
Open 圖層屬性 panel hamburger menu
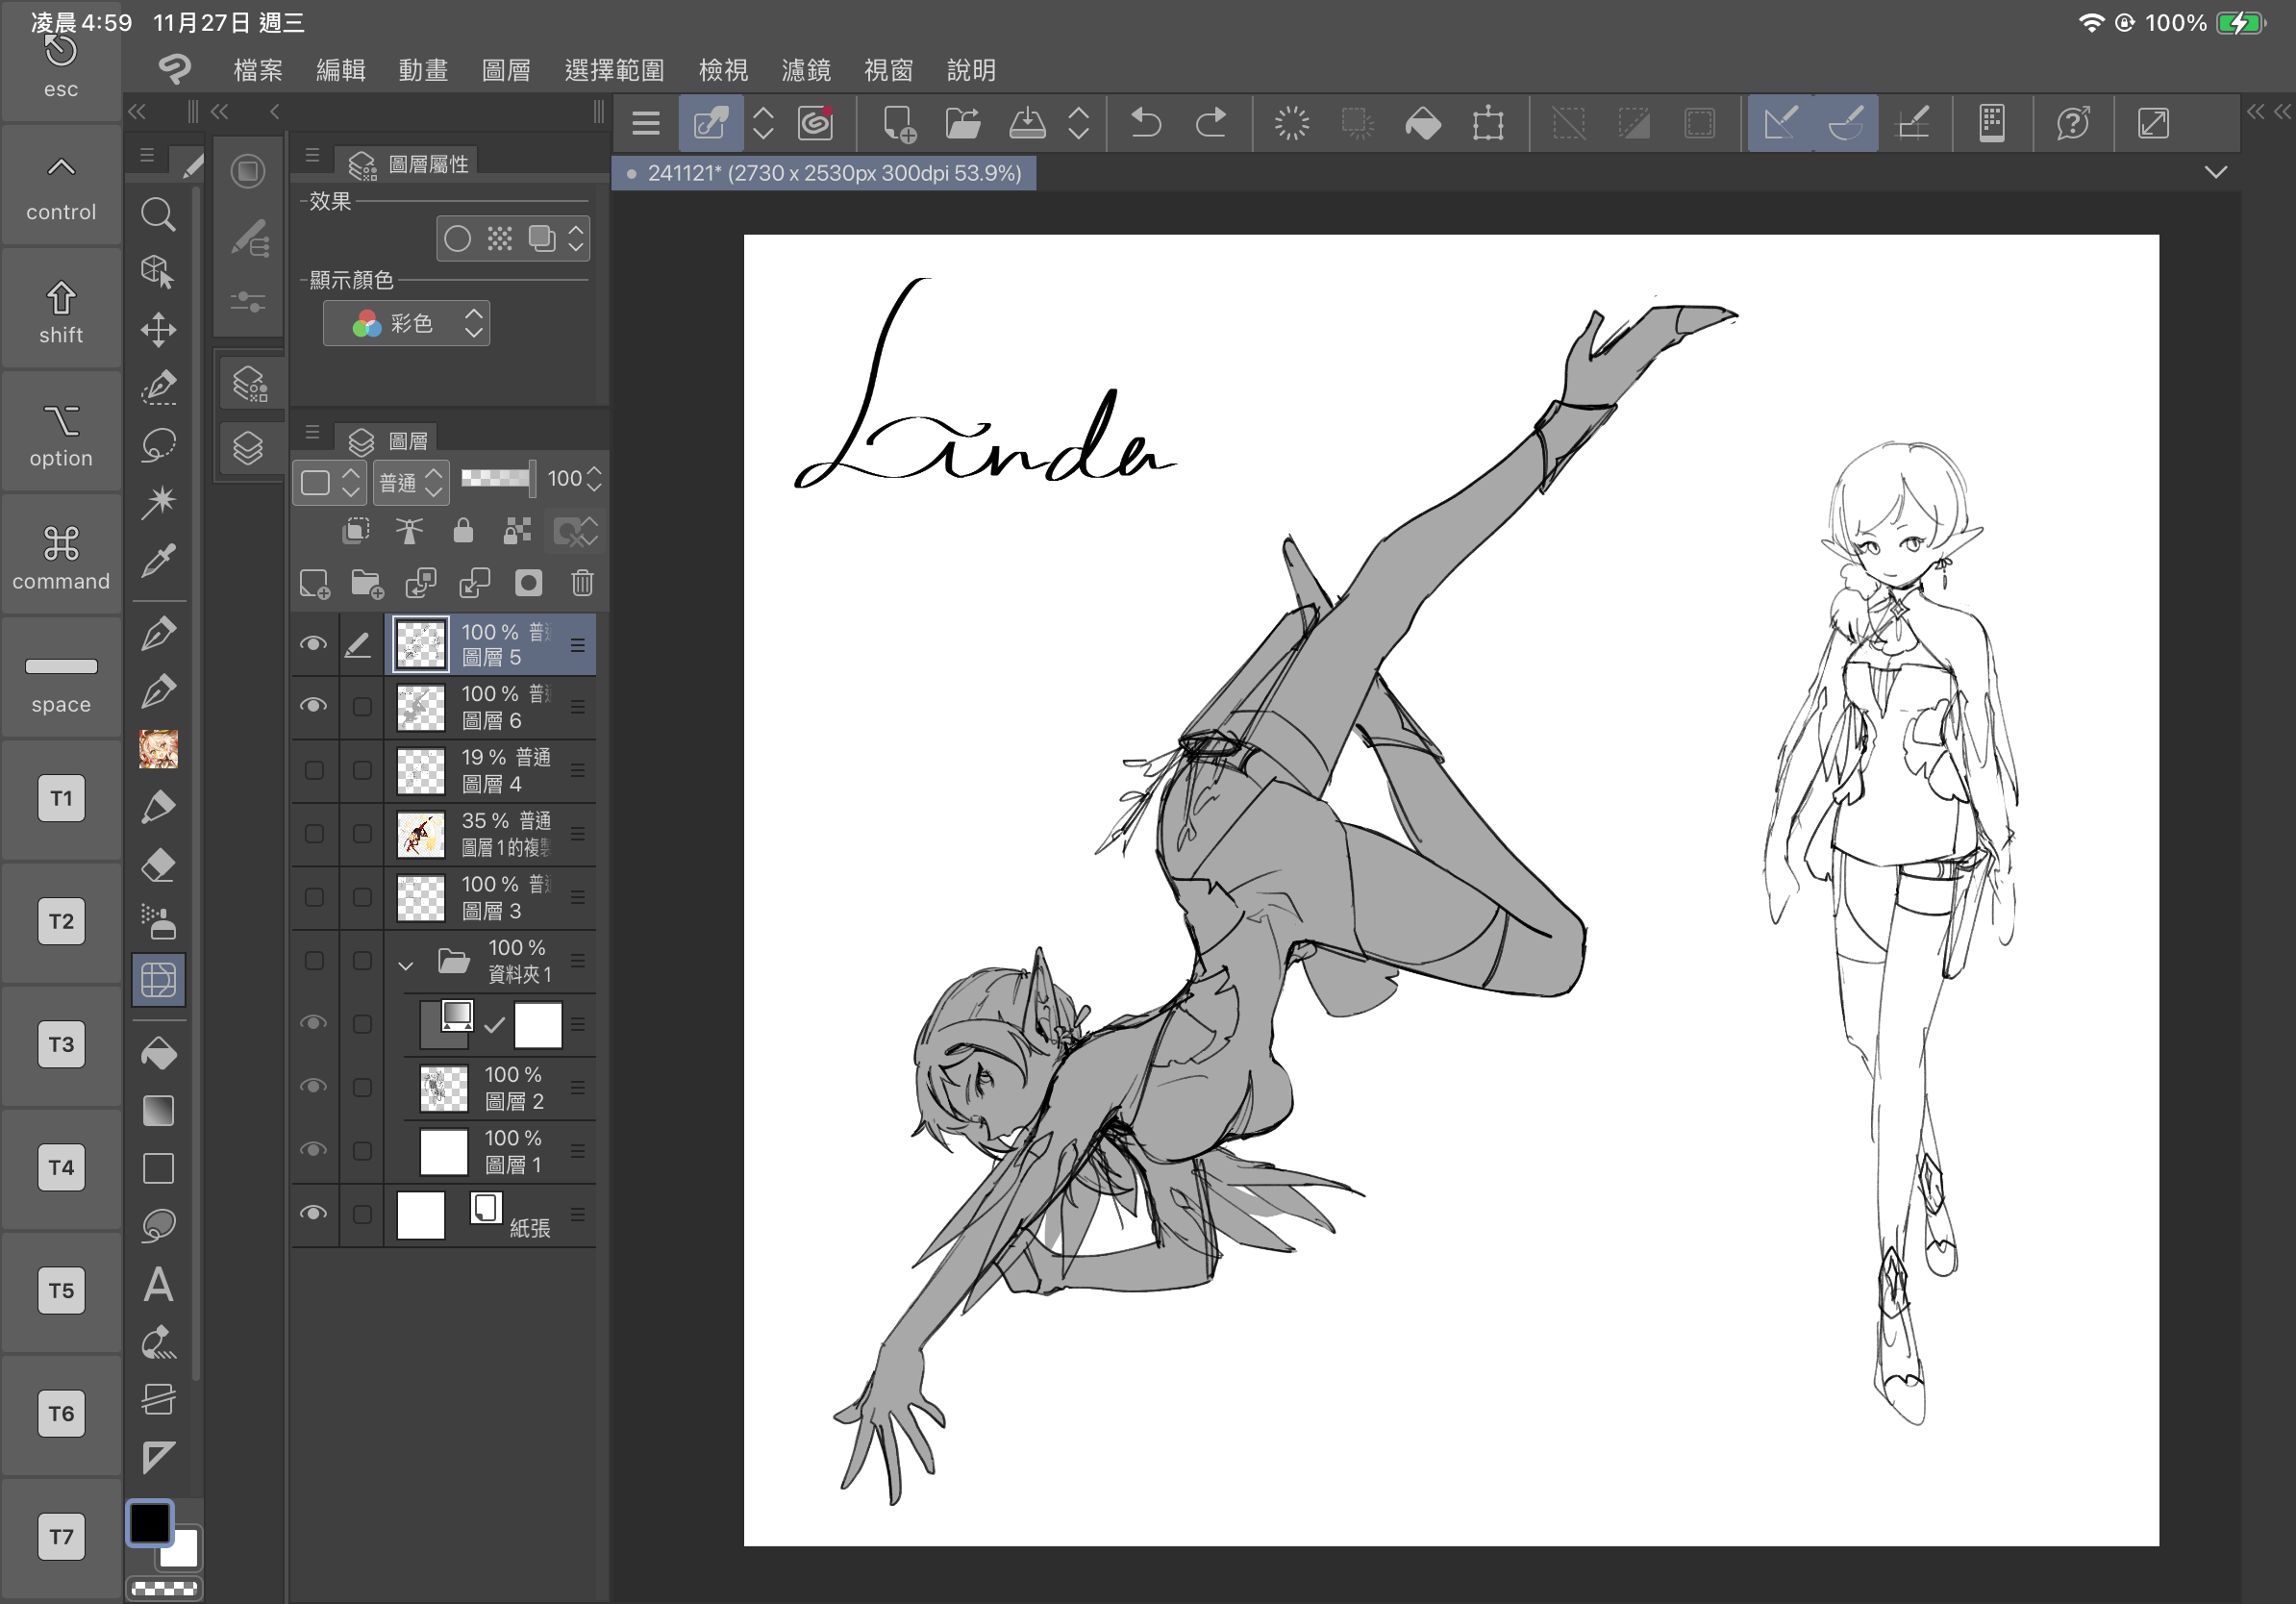(x=312, y=155)
